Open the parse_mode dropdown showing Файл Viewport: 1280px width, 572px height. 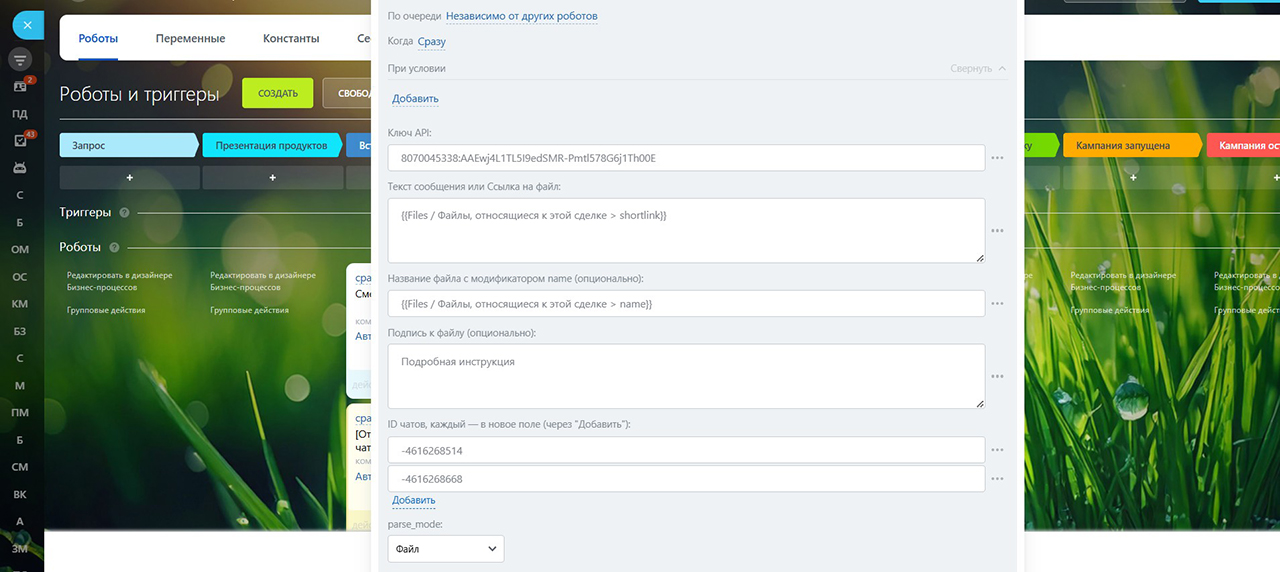tap(446, 549)
